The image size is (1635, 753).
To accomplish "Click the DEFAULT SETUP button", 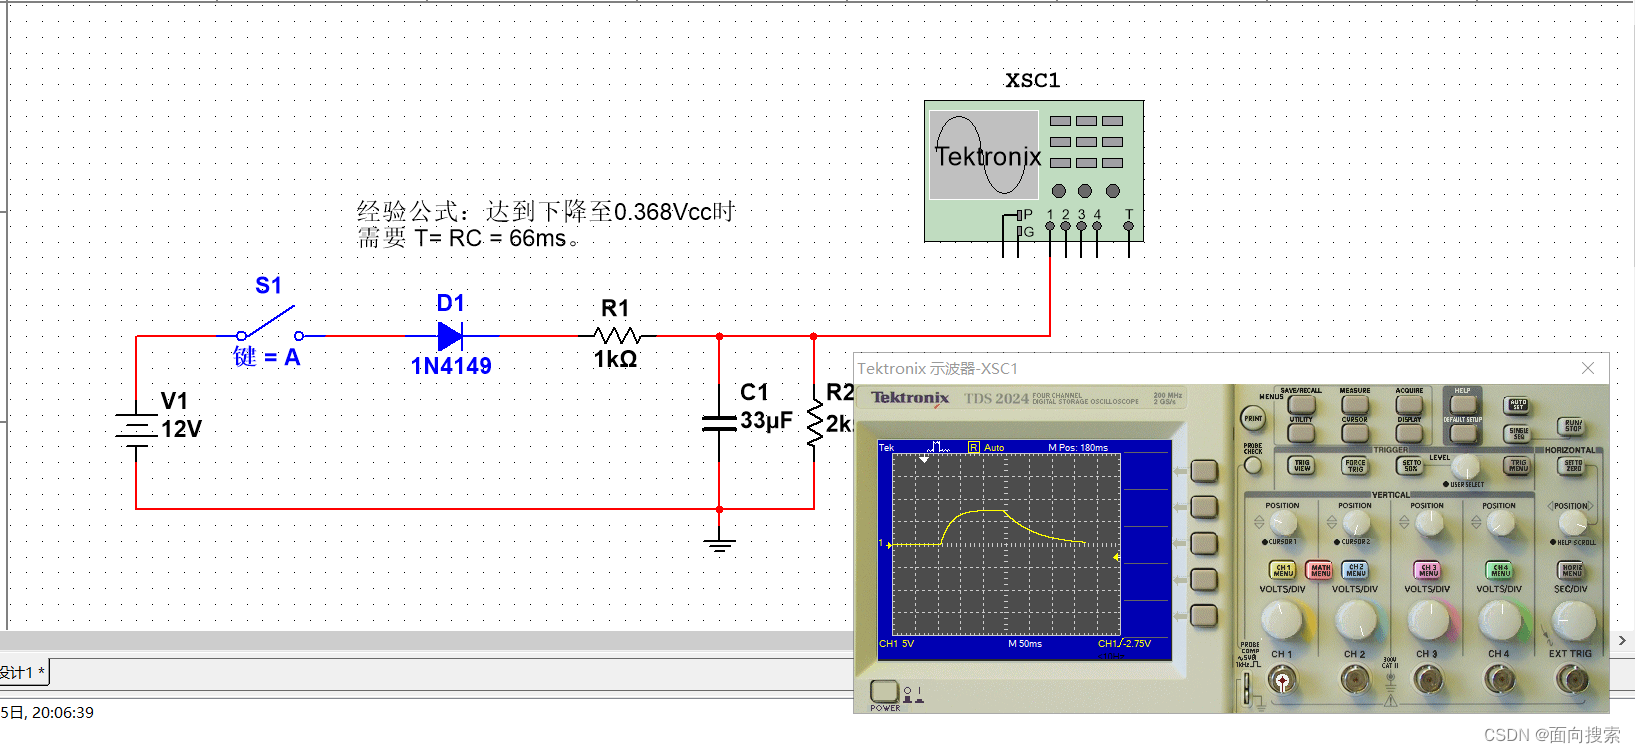I will 1463,432.
